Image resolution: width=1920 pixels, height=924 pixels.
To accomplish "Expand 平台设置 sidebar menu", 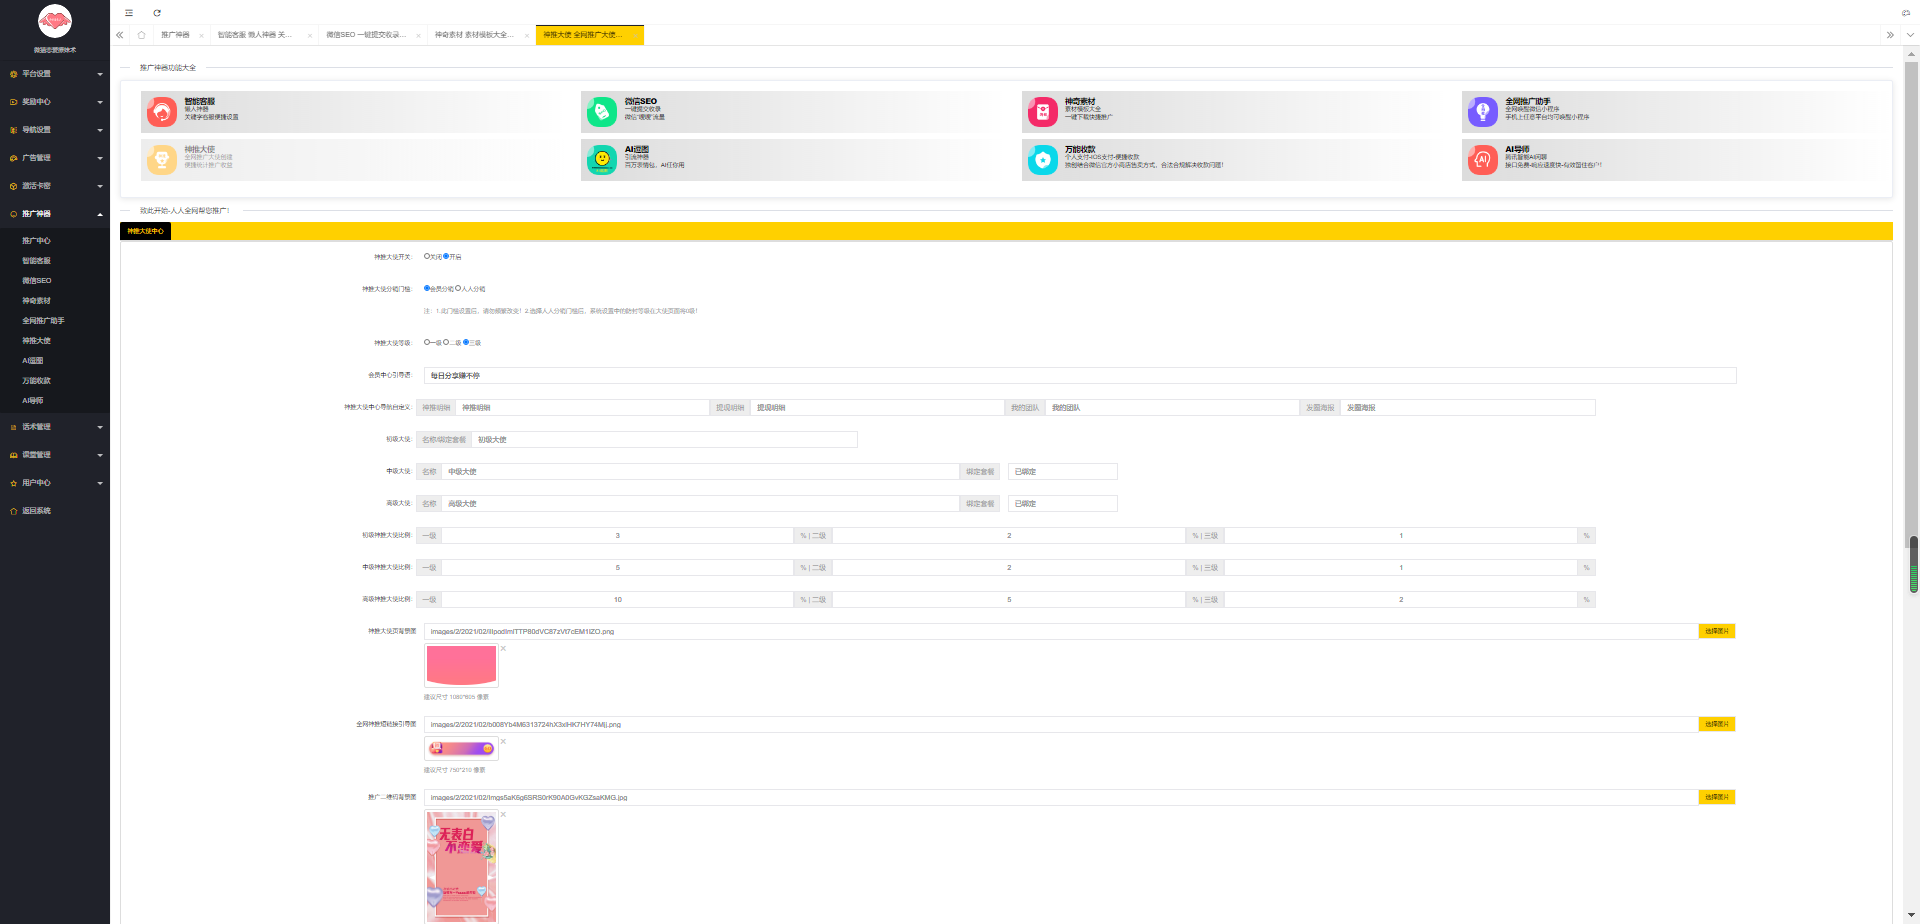I will pos(100,74).
